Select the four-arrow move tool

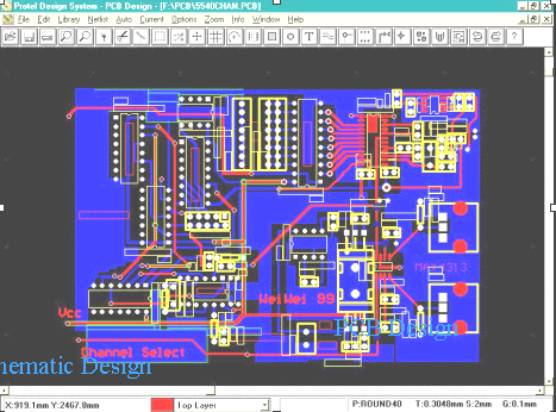tap(197, 37)
